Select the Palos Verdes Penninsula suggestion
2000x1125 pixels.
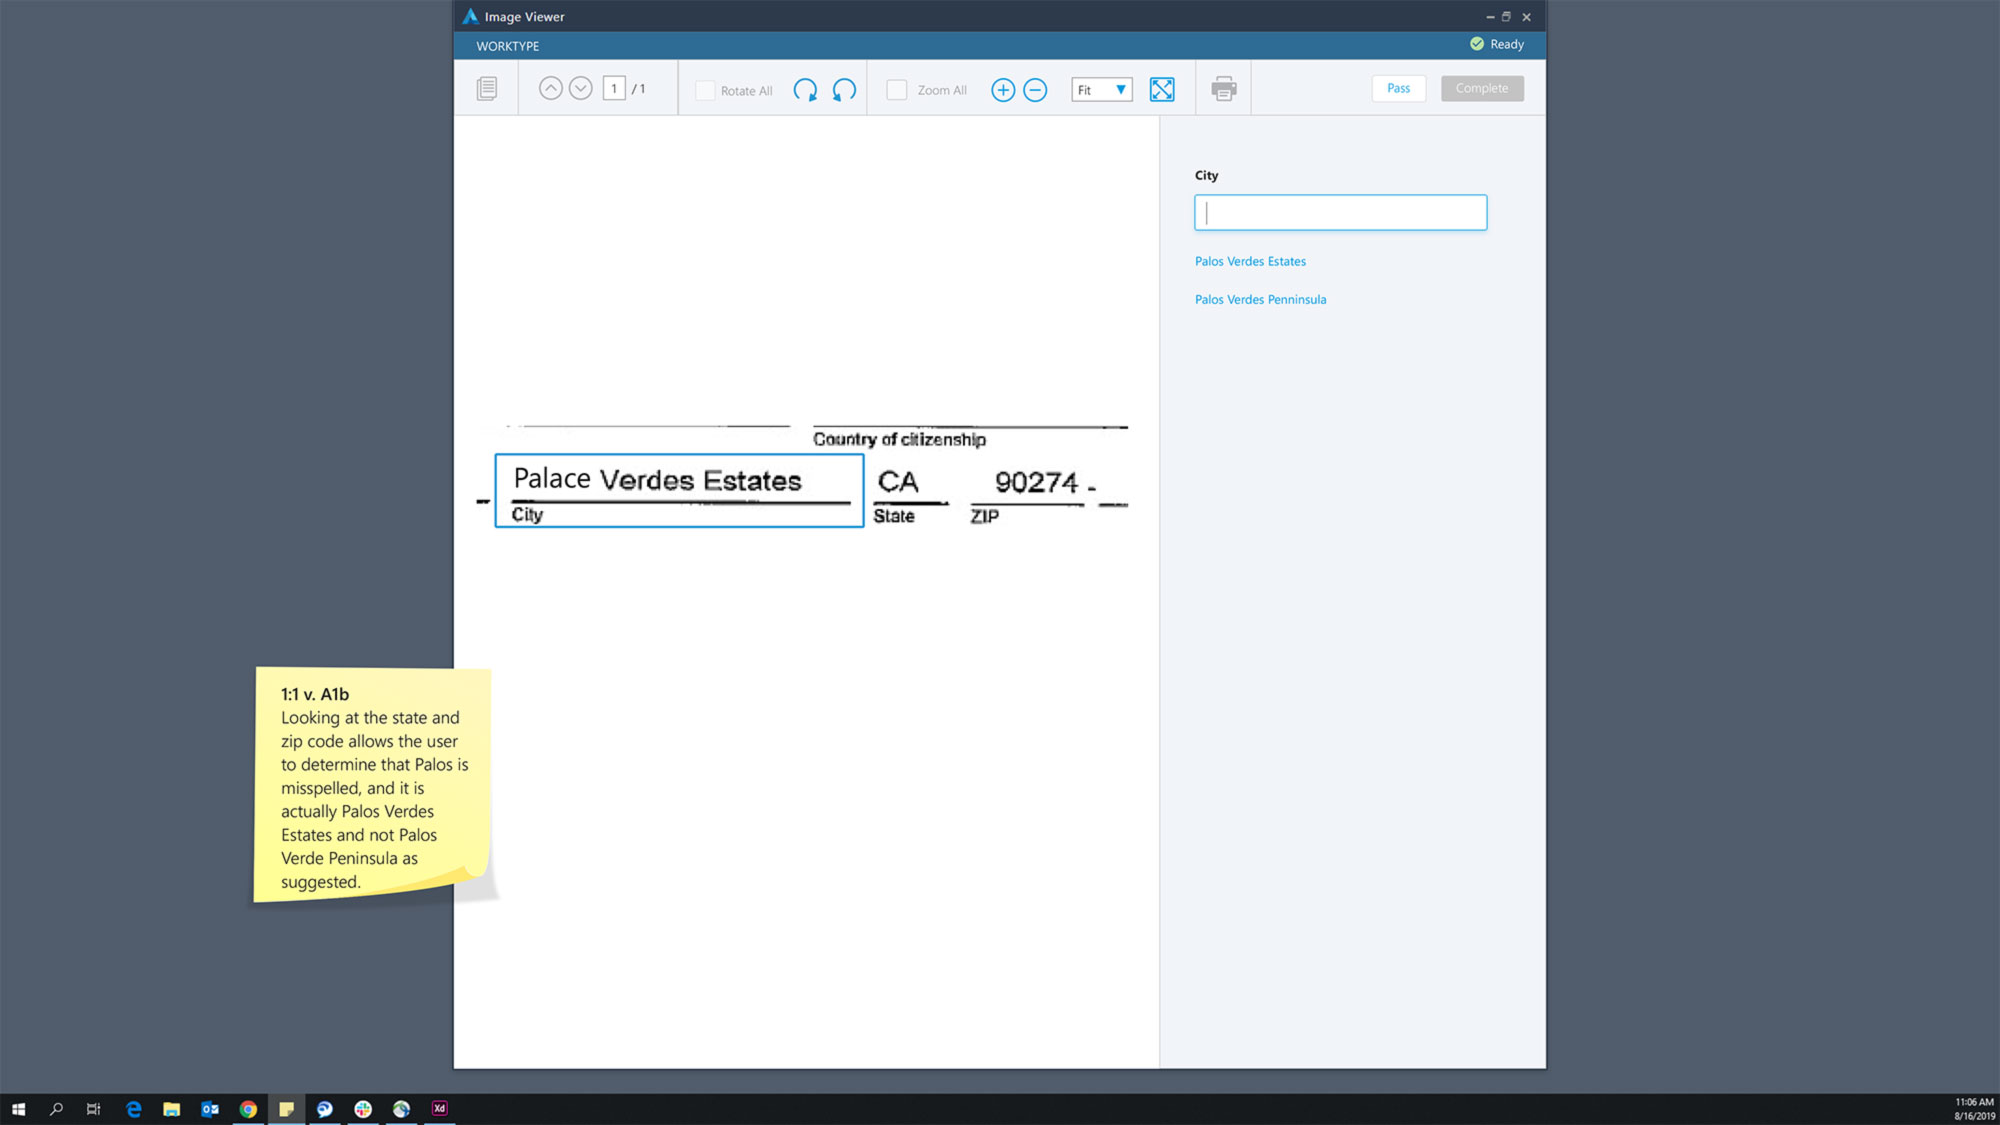1260,299
